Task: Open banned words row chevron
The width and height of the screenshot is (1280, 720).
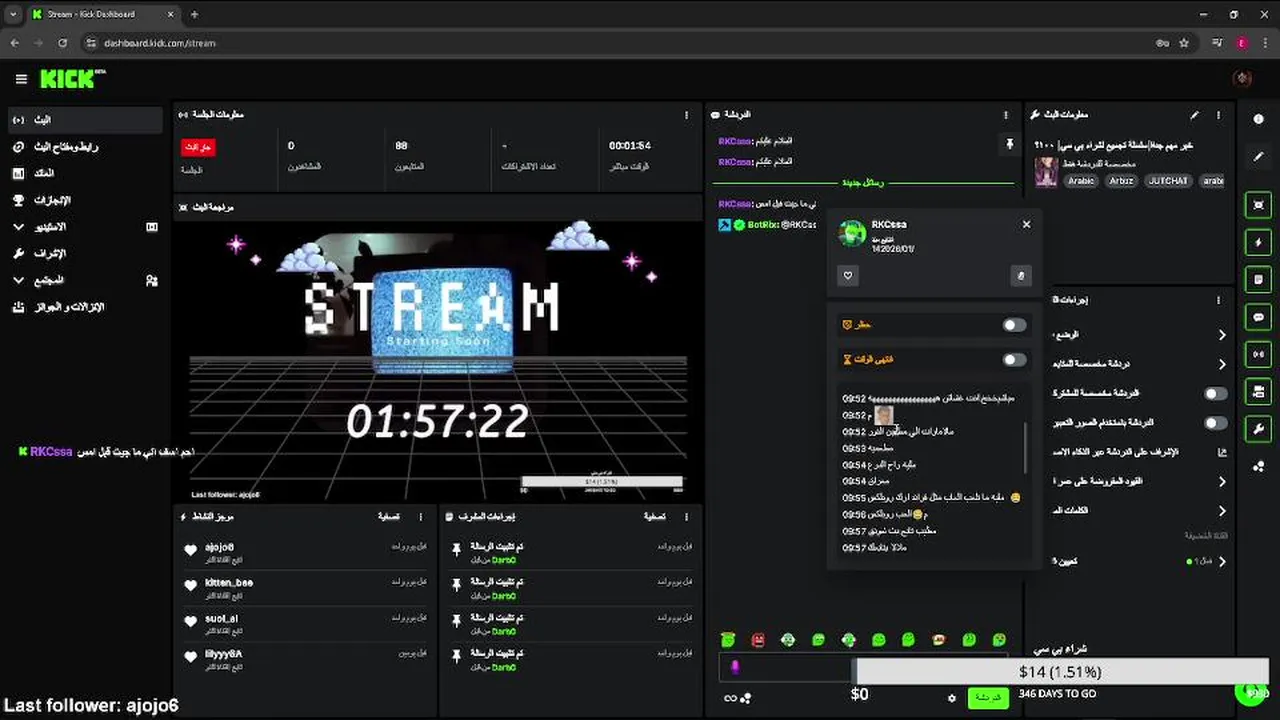Action: click(x=1222, y=511)
